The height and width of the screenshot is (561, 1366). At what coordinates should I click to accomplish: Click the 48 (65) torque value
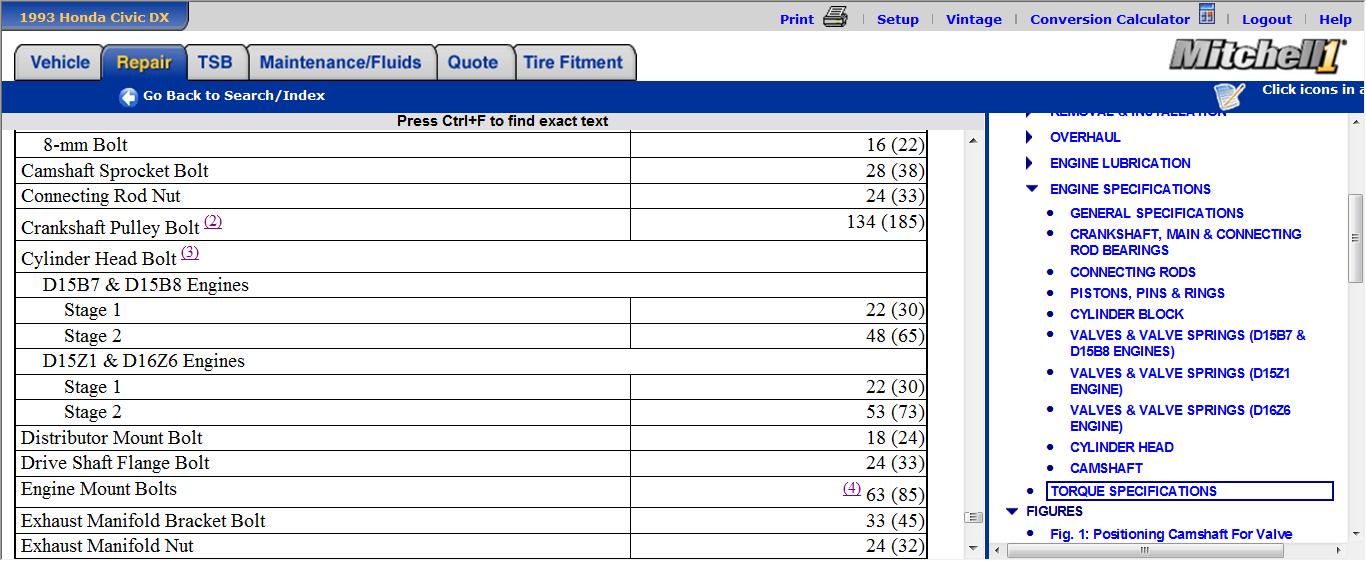[x=895, y=336]
